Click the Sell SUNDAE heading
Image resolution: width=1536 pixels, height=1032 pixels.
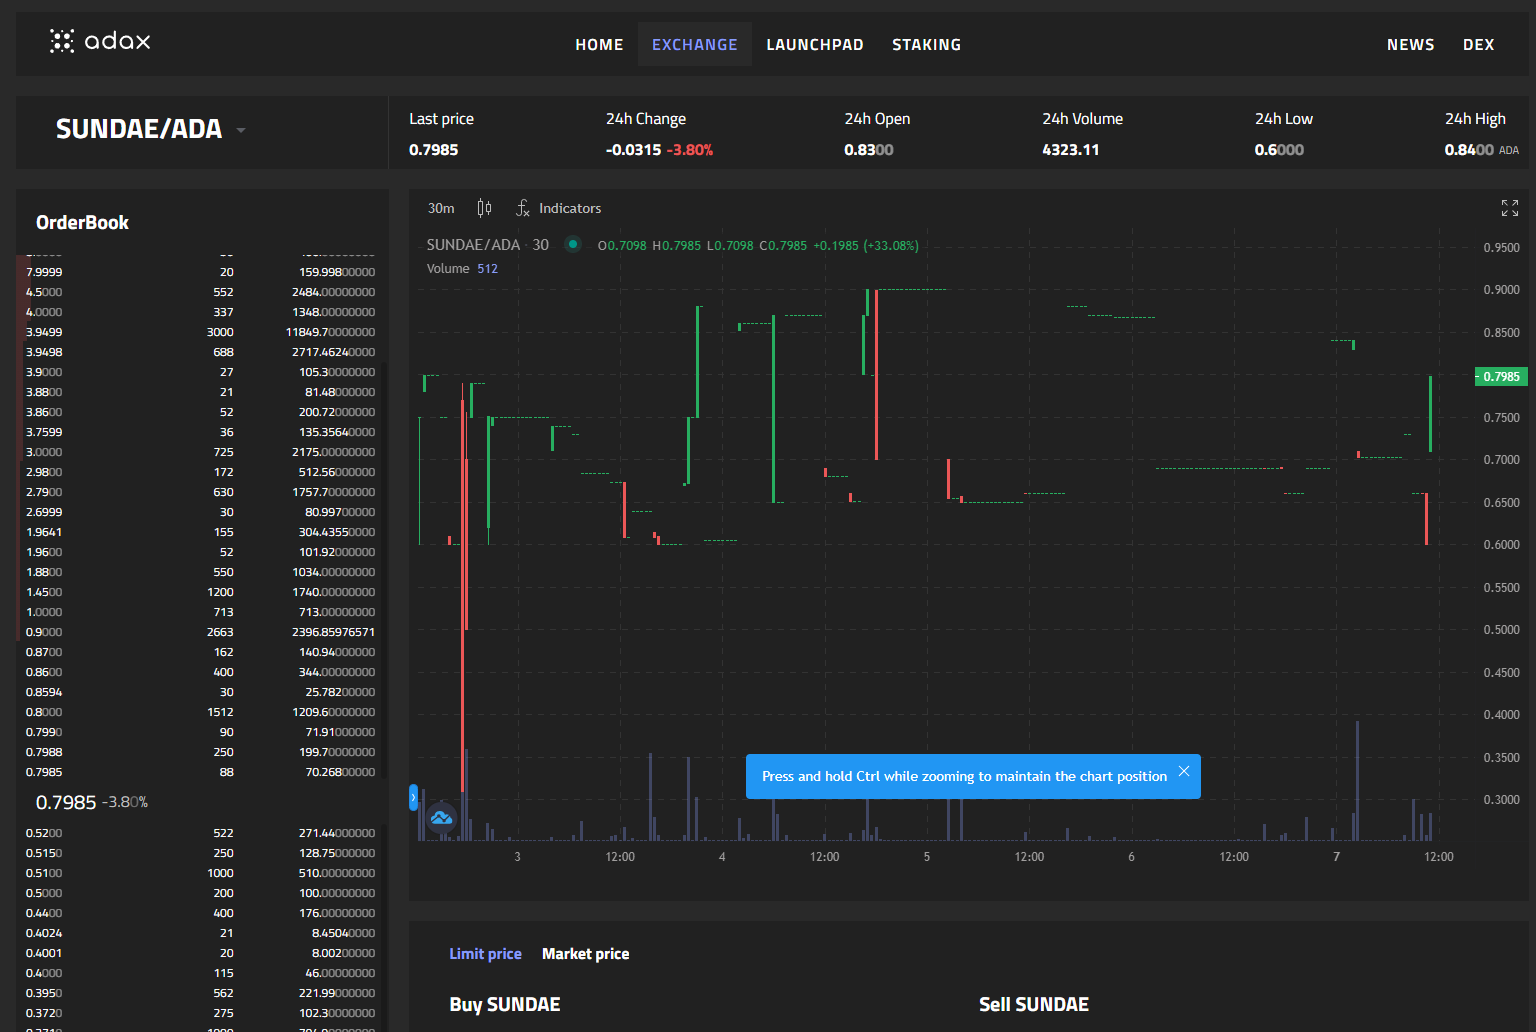1034,1004
